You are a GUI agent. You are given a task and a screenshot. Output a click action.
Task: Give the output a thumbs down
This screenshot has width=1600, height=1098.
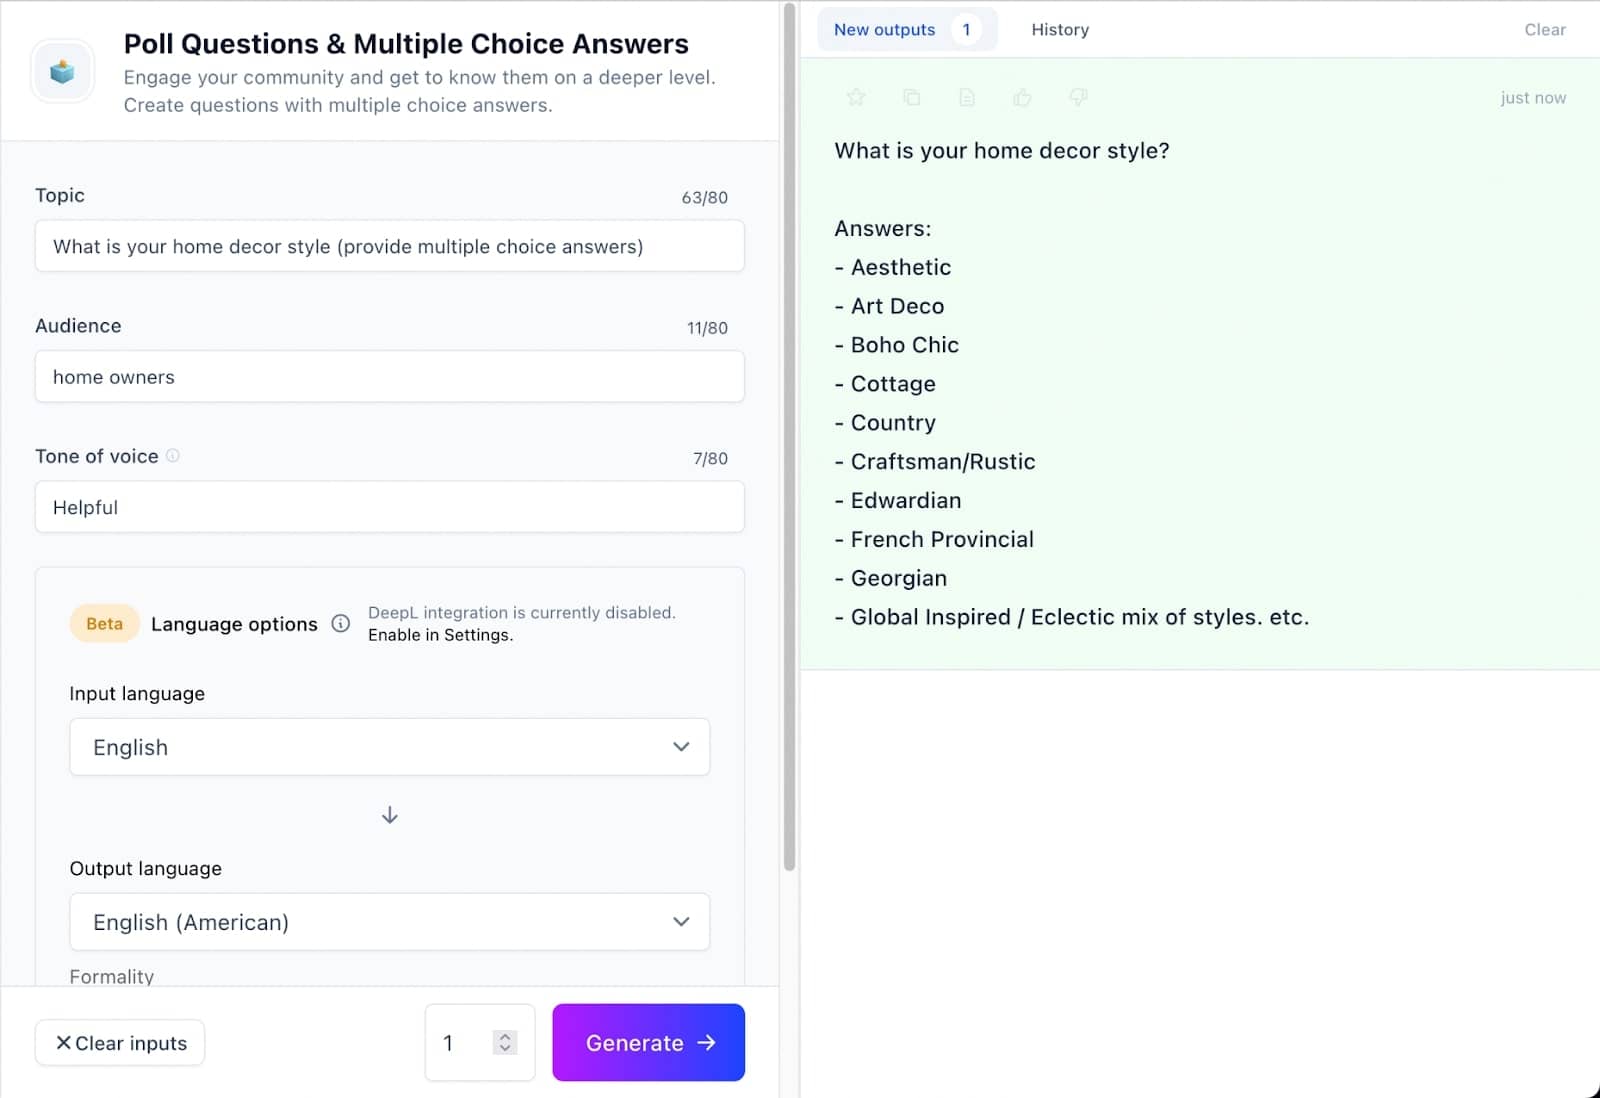[1078, 97]
